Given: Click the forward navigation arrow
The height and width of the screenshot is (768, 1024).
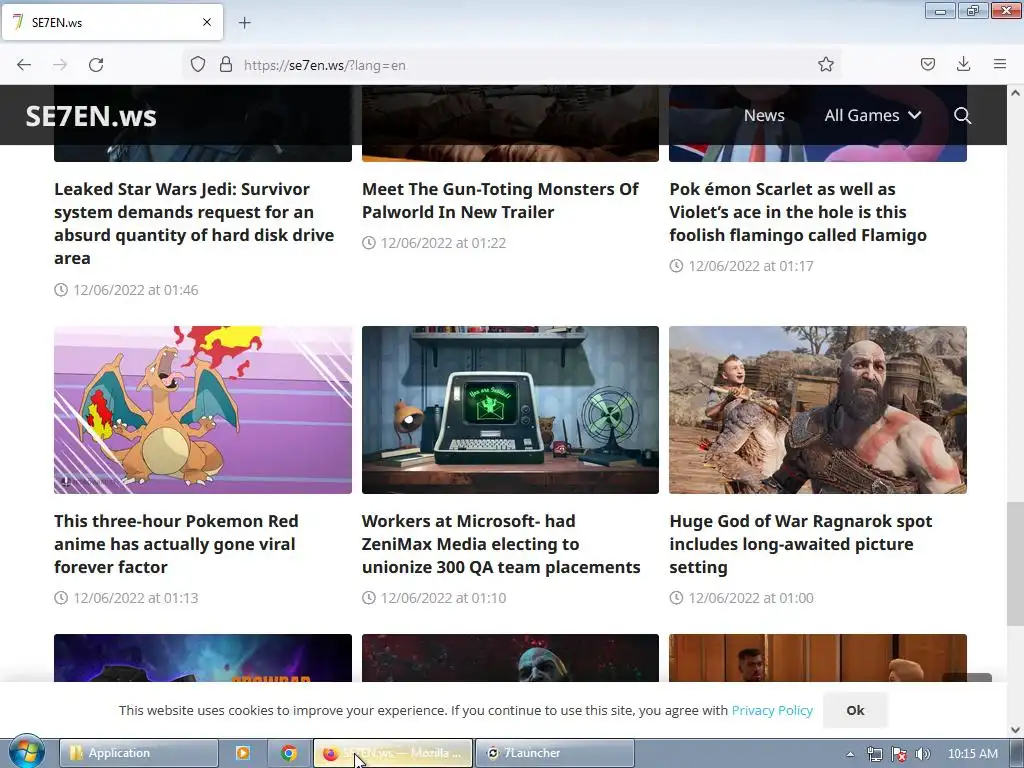Looking at the screenshot, I should [60, 65].
